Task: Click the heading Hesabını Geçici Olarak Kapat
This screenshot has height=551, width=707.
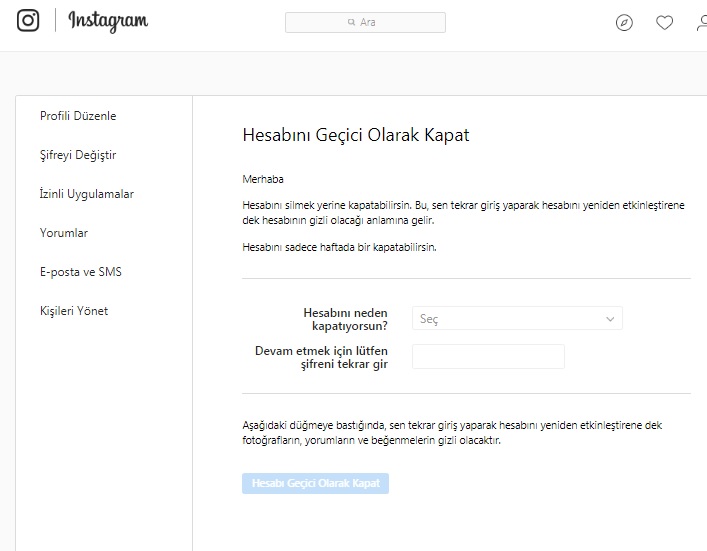Action: pyautogui.click(x=356, y=135)
